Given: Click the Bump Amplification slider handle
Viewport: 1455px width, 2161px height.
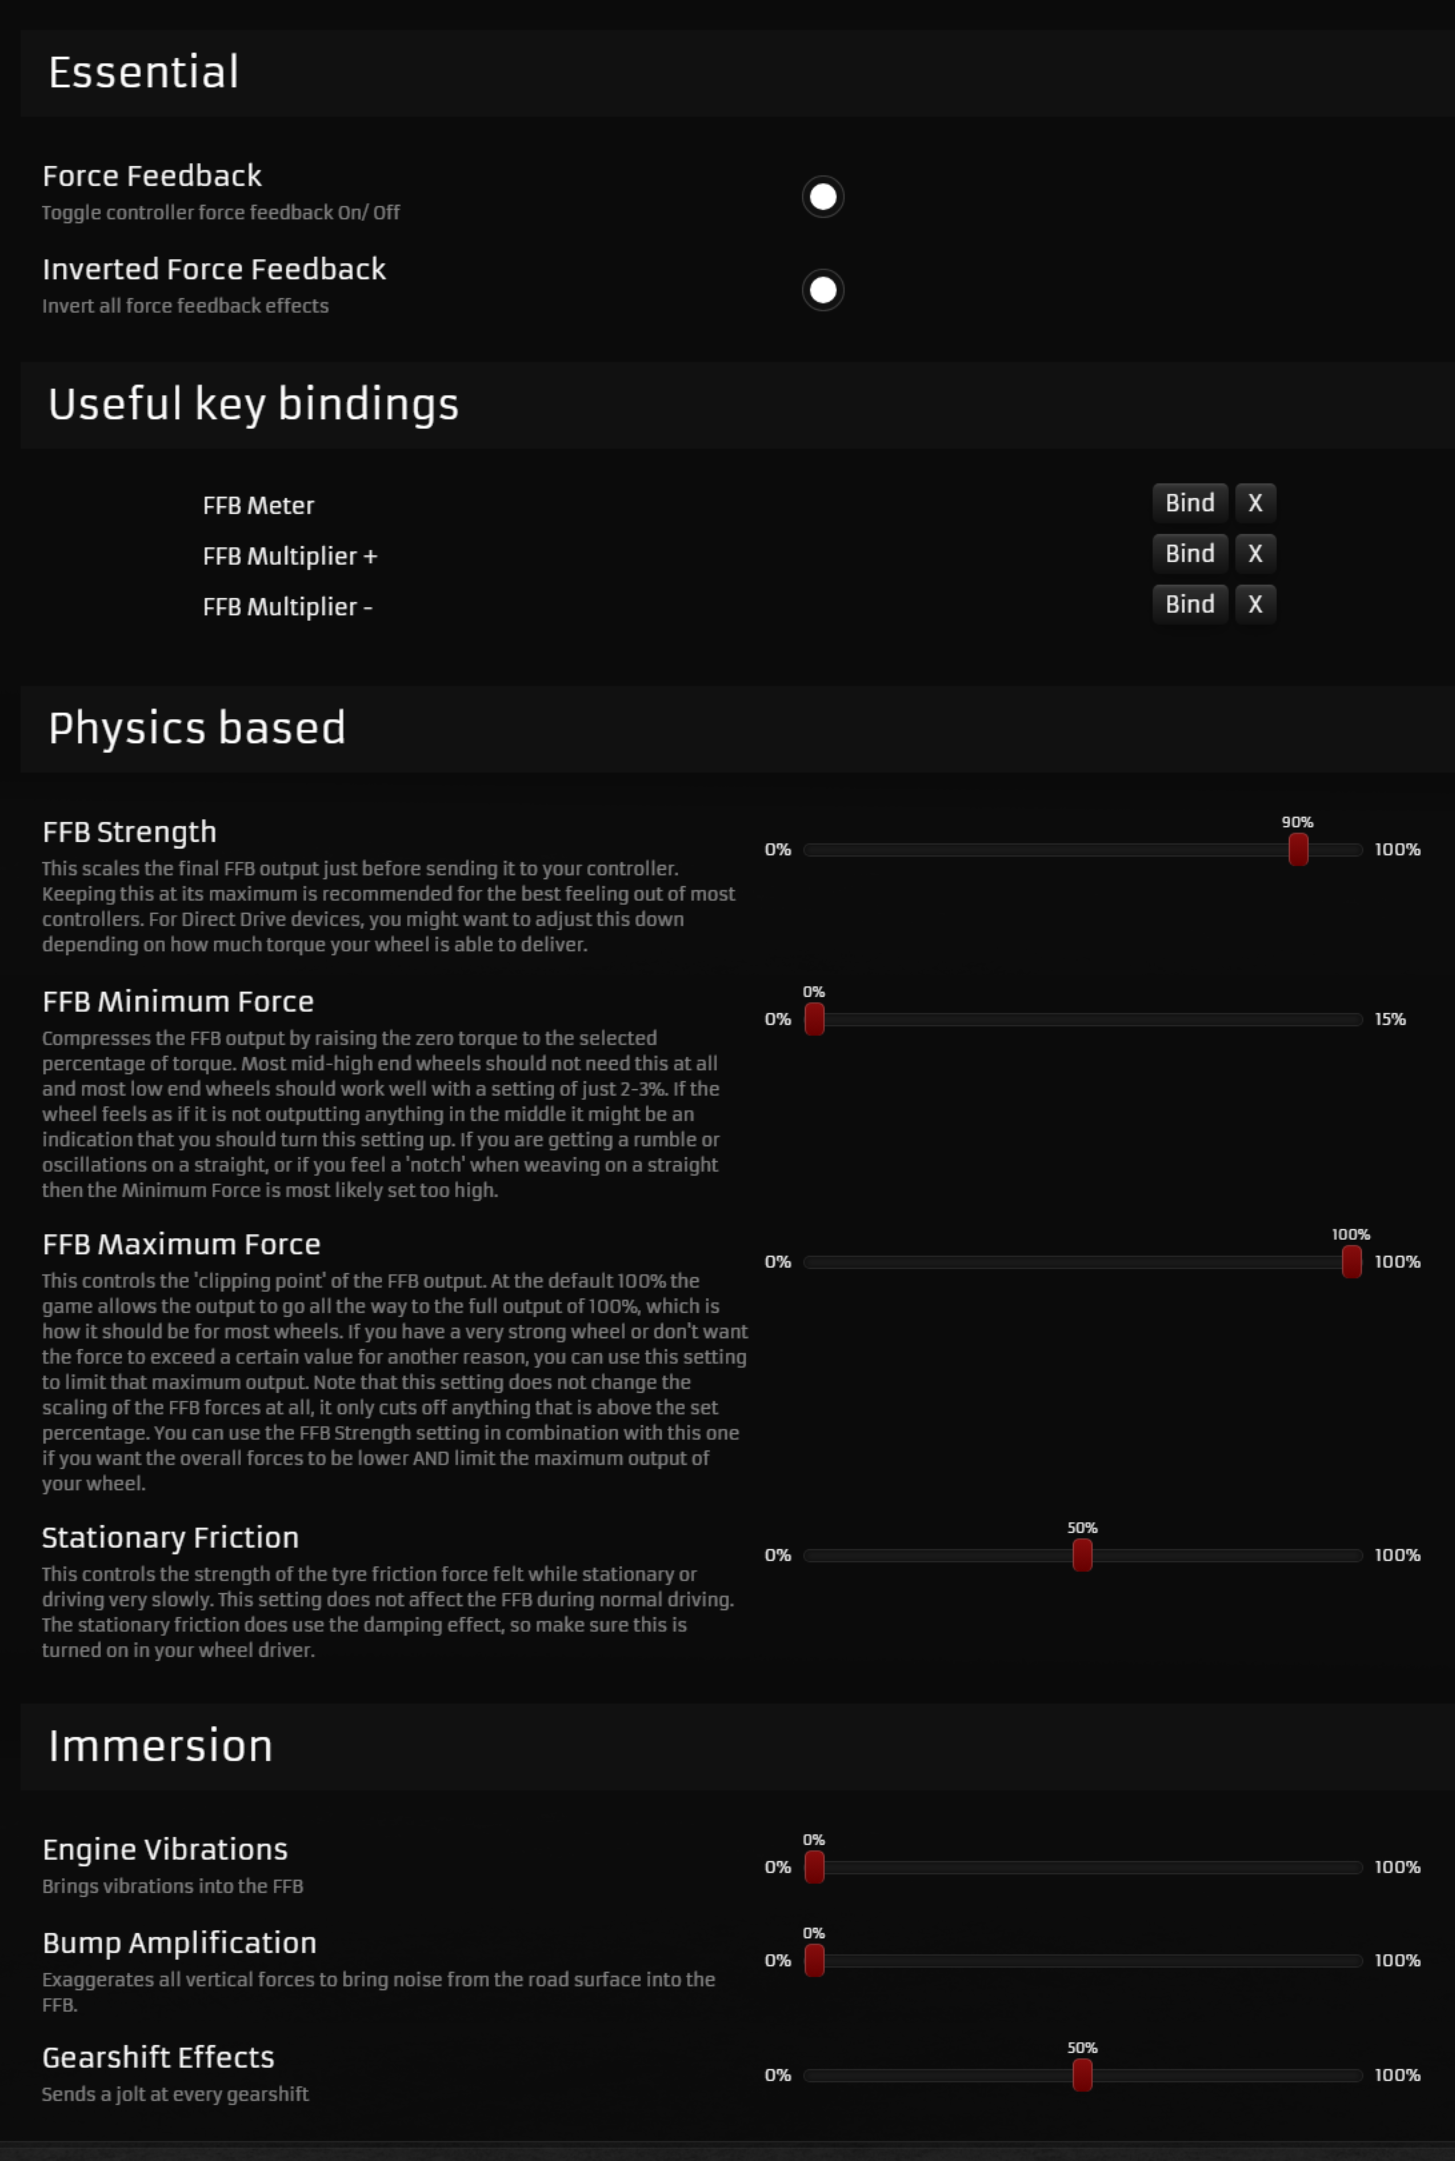Looking at the screenshot, I should pos(814,1960).
